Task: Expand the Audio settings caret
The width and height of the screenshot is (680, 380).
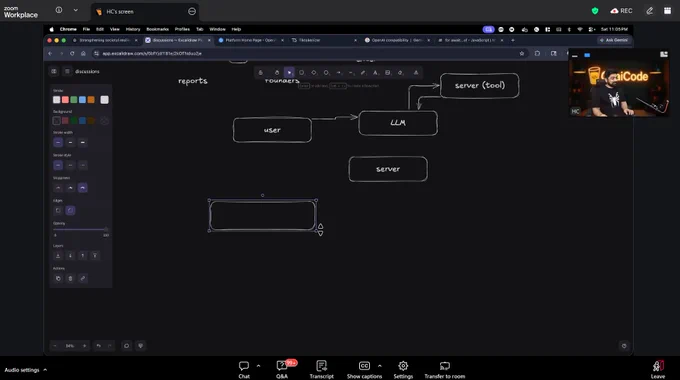Action: pyautogui.click(x=45, y=370)
